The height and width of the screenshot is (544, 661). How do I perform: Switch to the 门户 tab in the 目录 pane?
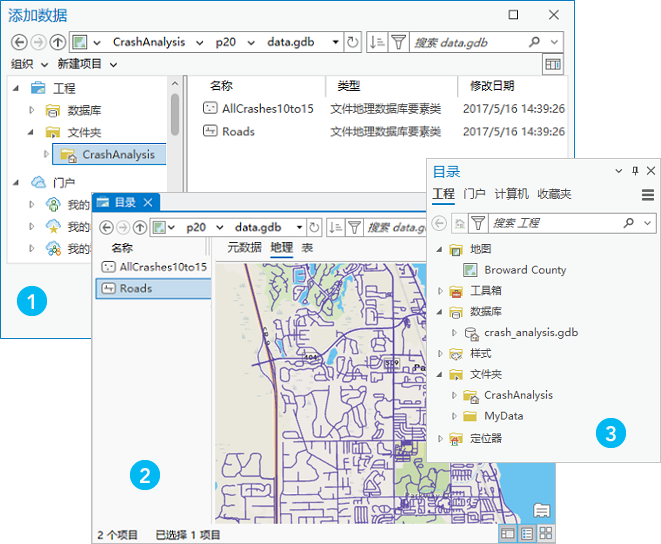coord(474,194)
